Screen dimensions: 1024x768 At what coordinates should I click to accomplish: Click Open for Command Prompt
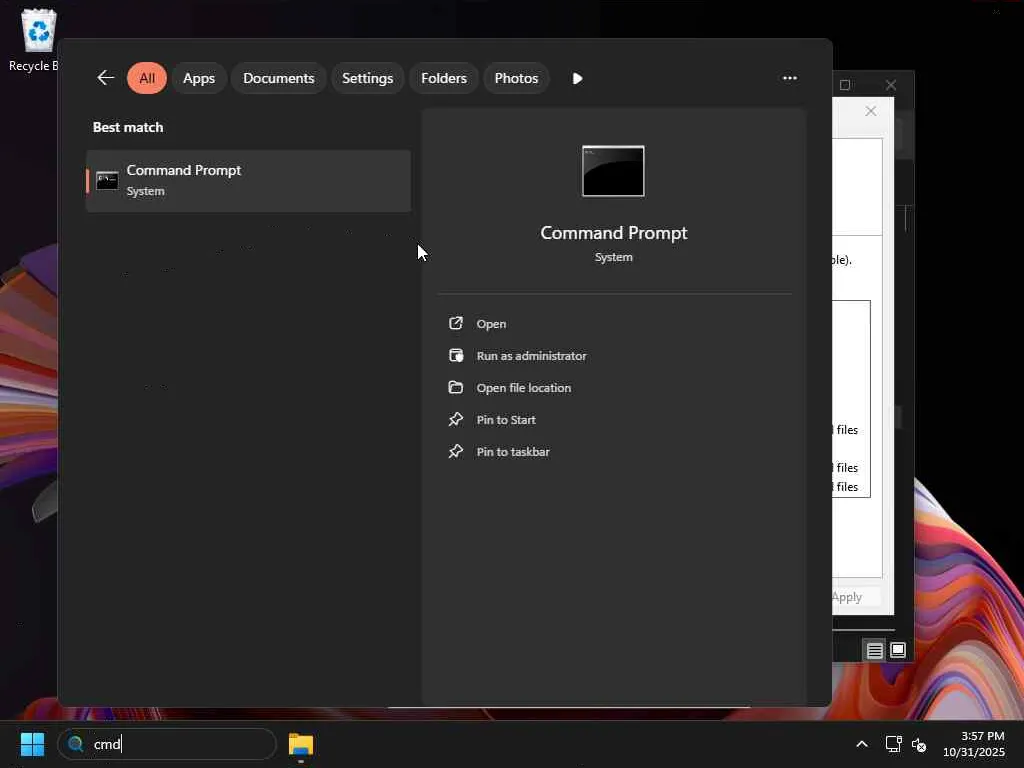point(491,324)
